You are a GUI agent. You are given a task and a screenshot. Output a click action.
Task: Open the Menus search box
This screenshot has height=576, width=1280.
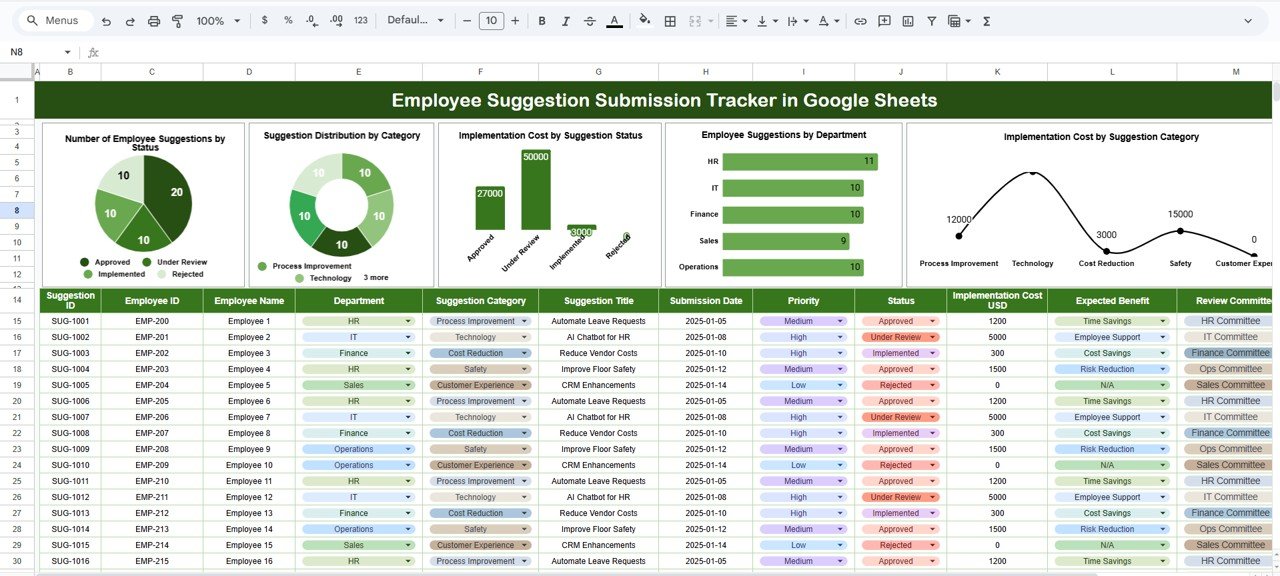(x=53, y=20)
